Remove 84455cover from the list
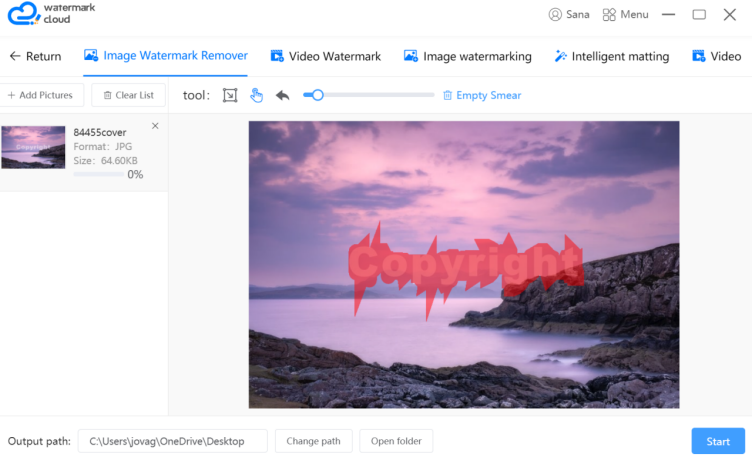This screenshot has width=753, height=457. [x=155, y=126]
